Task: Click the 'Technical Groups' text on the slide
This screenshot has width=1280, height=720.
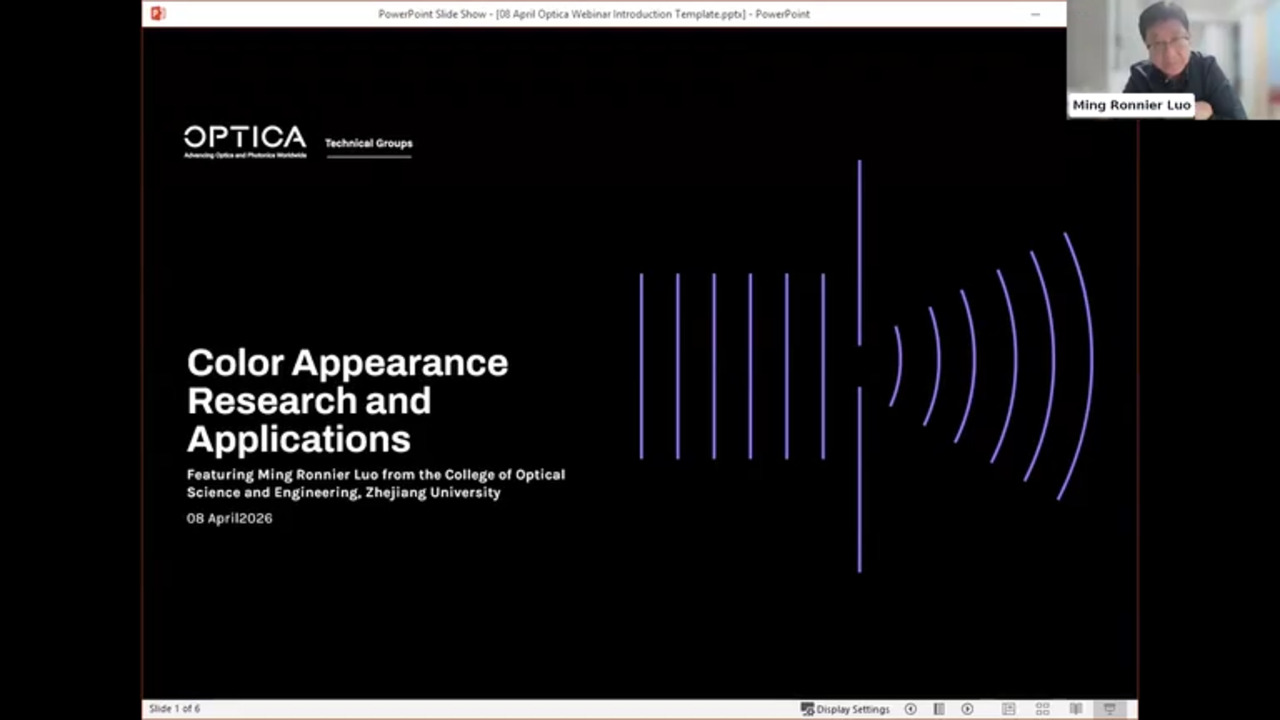Action: coord(368,143)
